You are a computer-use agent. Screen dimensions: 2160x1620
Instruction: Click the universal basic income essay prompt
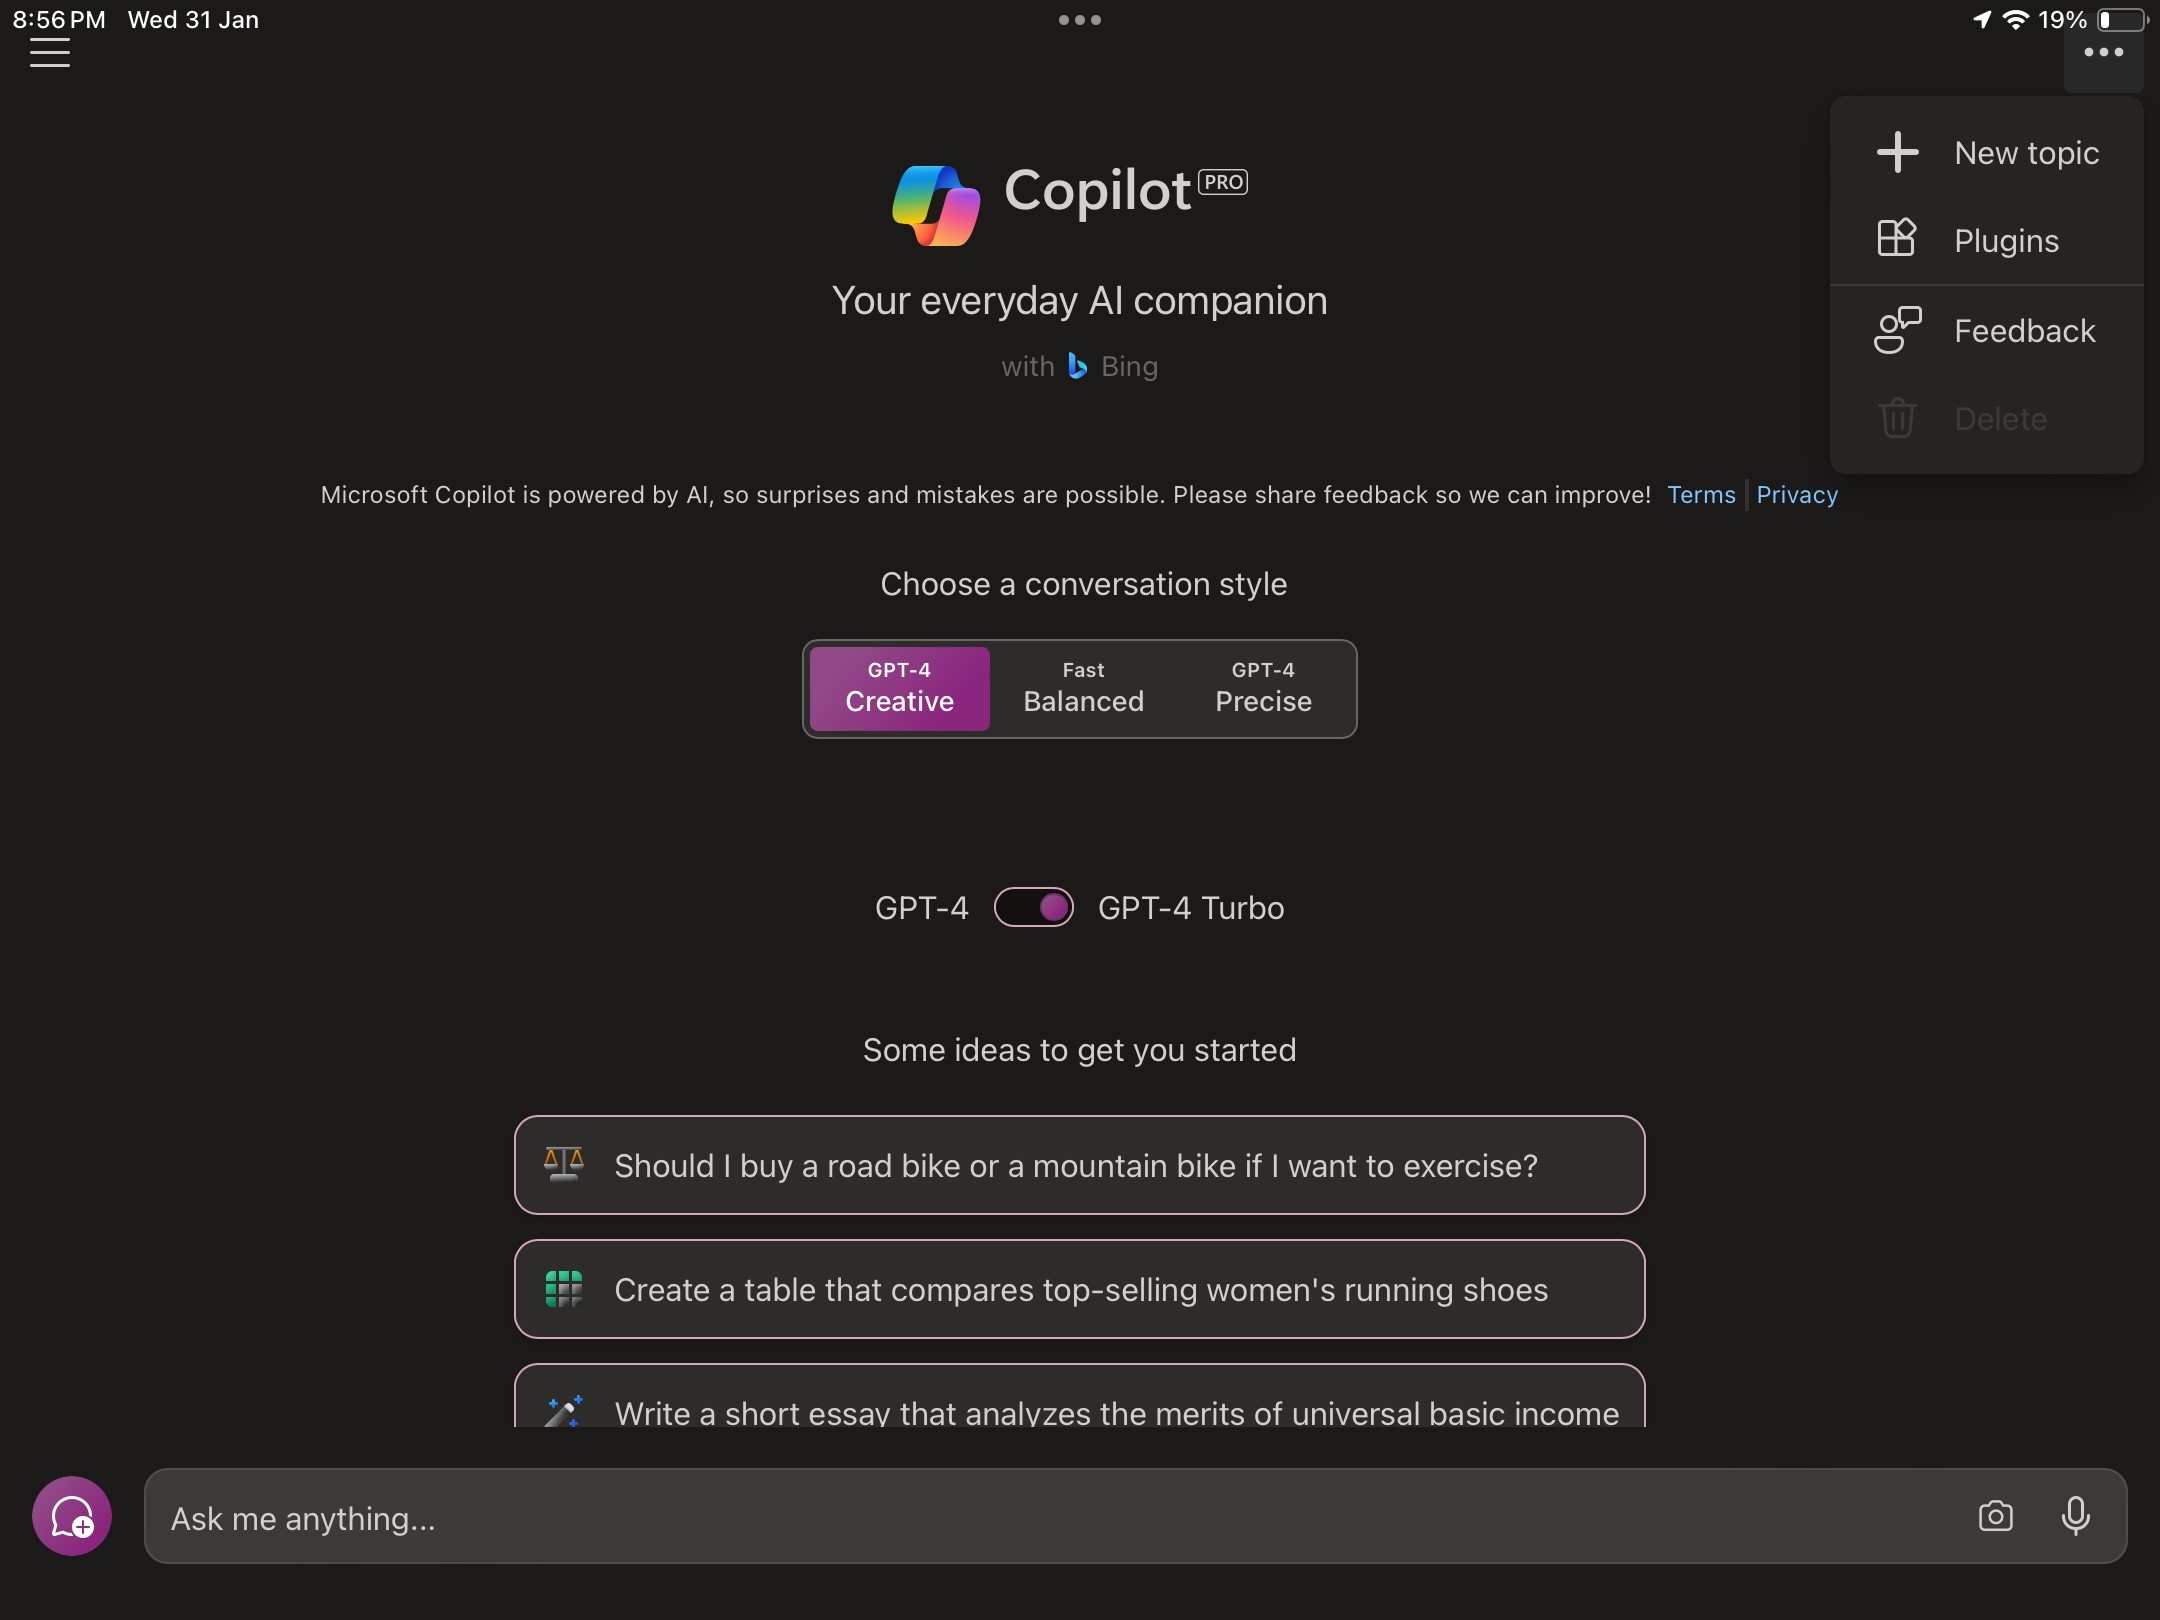pos(1080,1411)
